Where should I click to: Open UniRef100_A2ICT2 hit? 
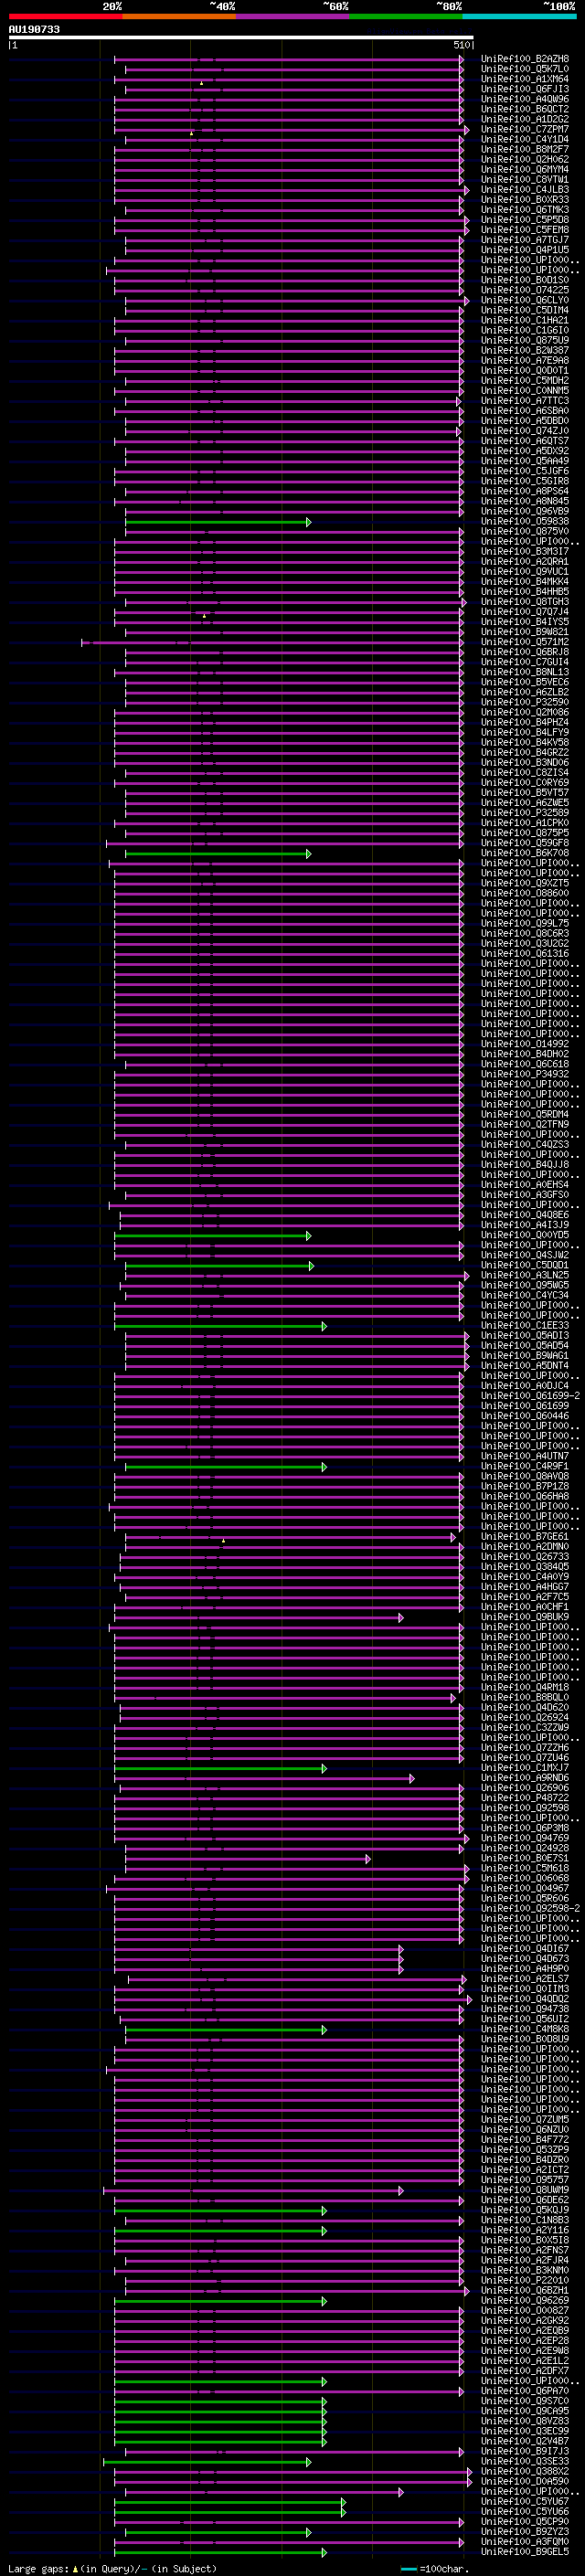pyautogui.click(x=524, y=2169)
